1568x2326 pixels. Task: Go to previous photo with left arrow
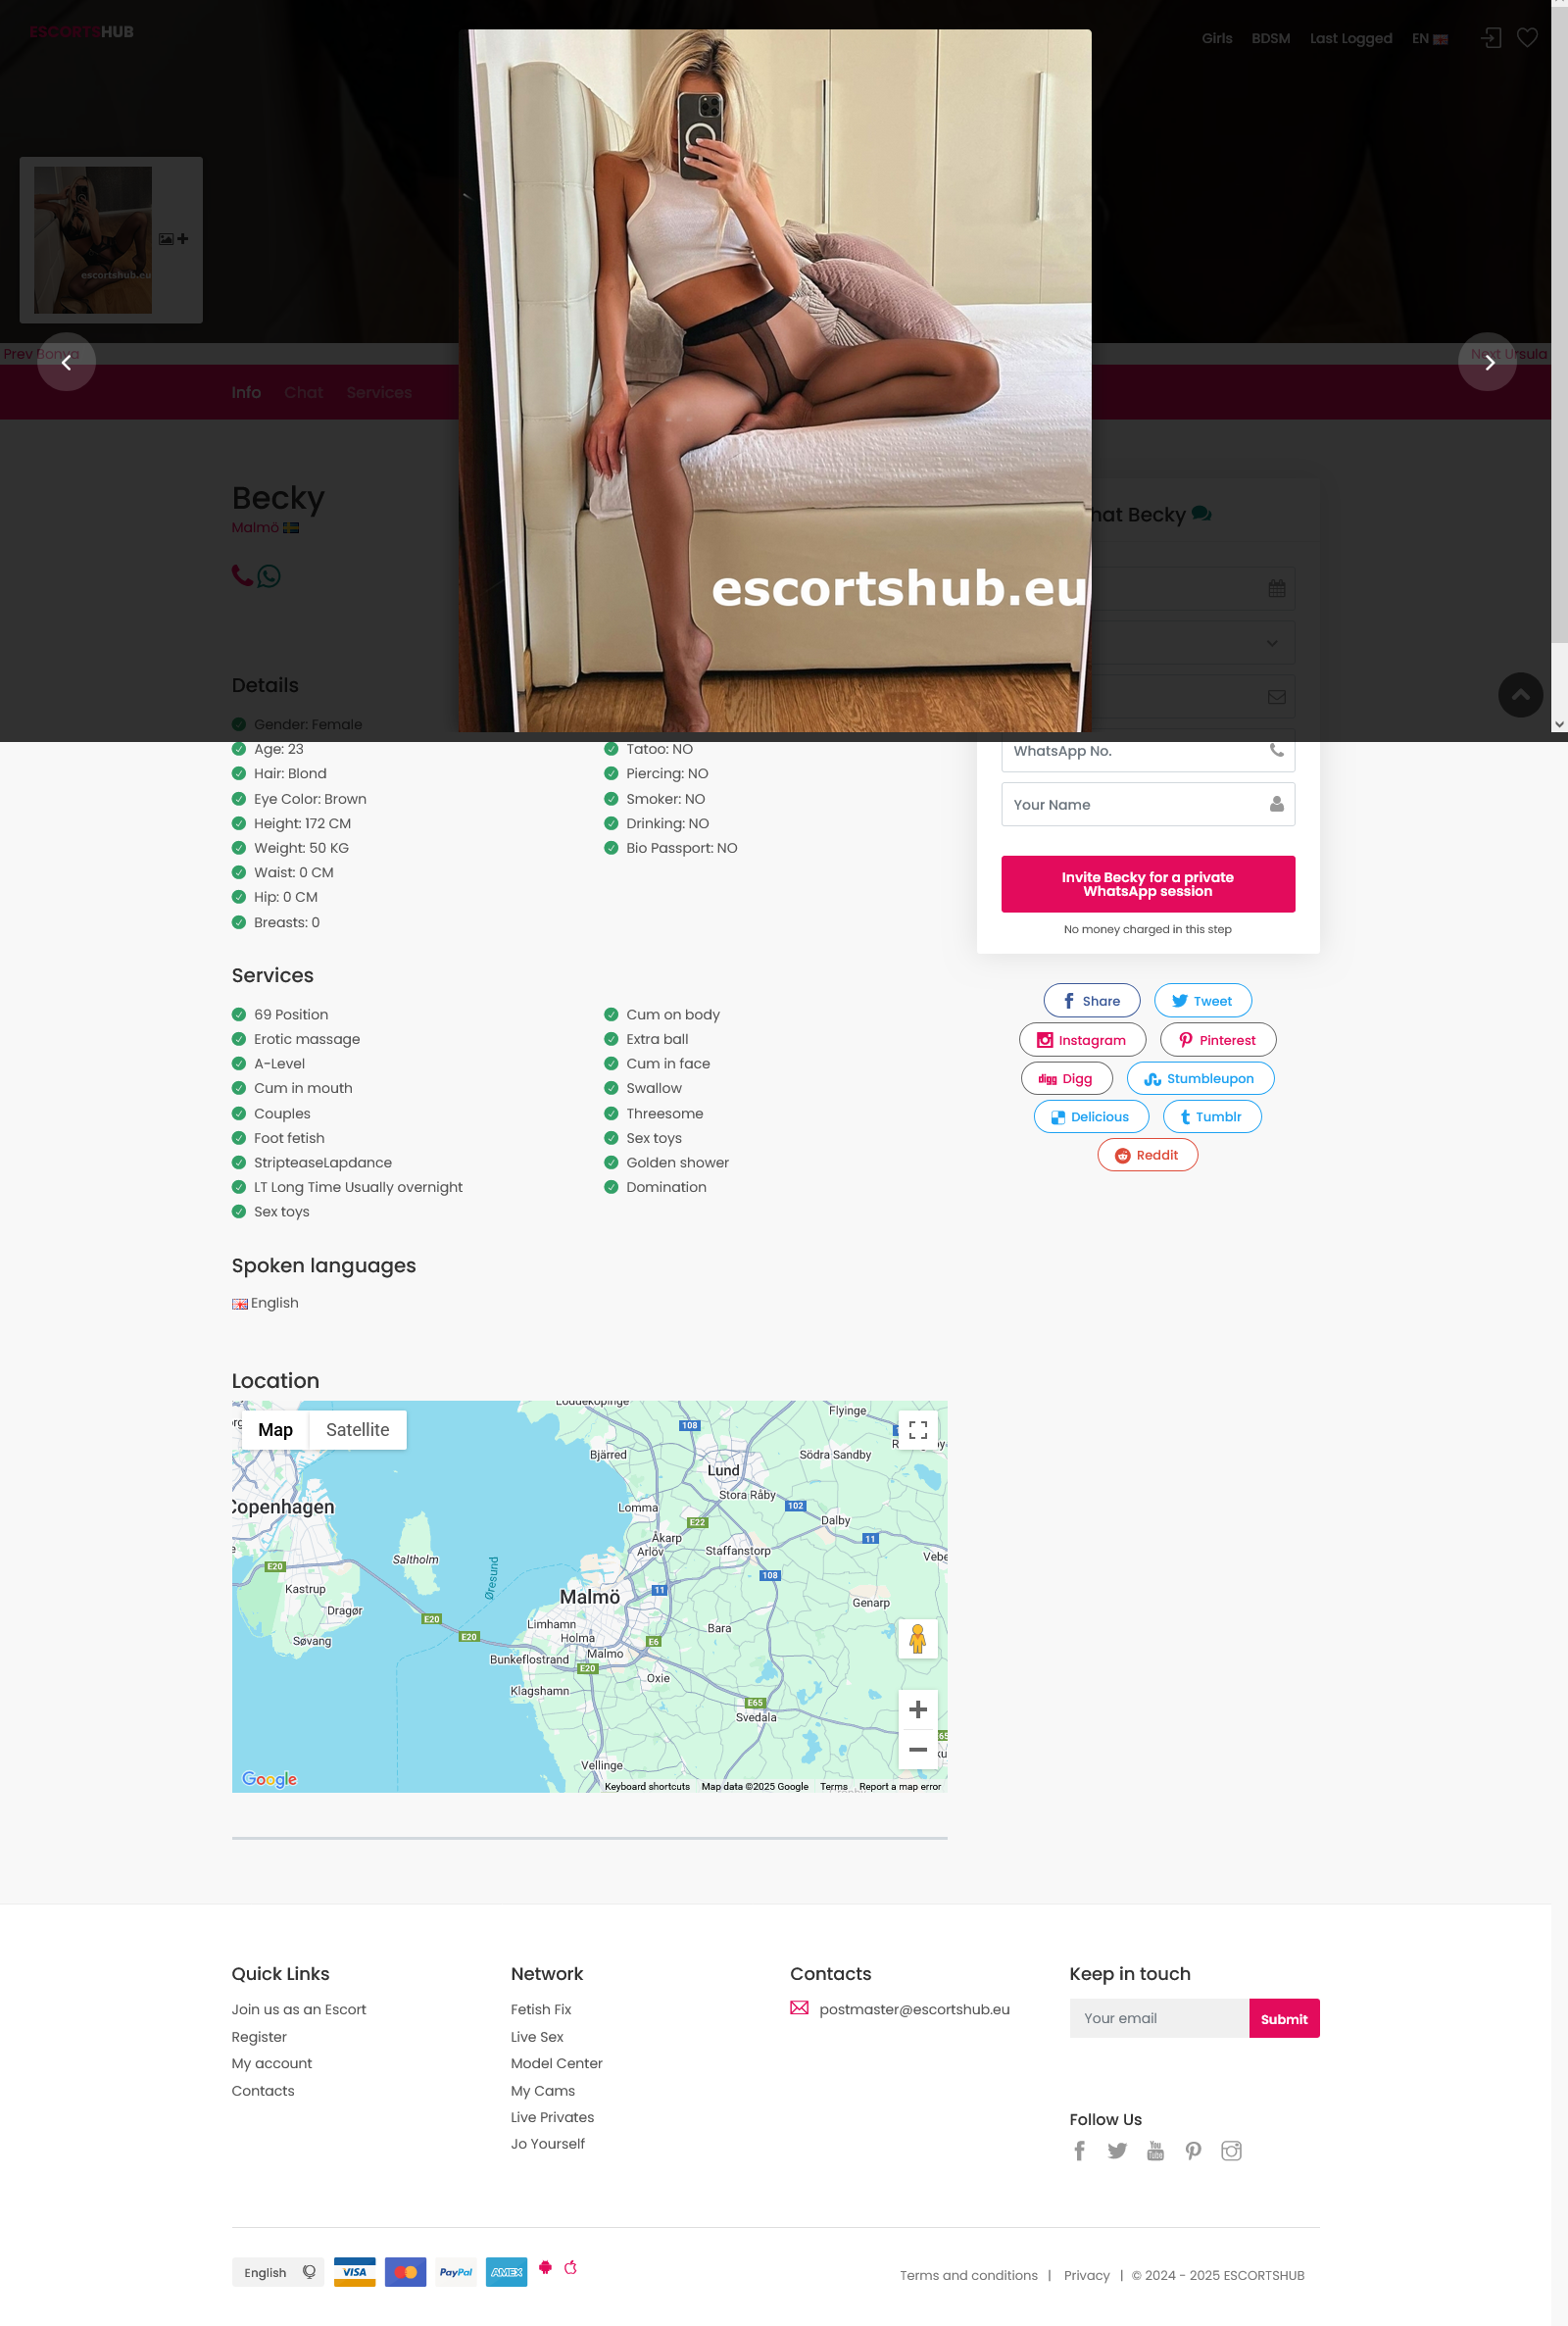pos(66,362)
